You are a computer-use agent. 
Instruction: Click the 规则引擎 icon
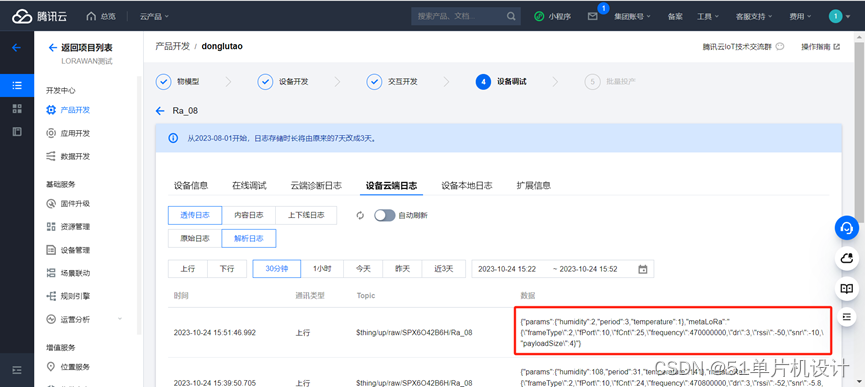click(x=51, y=296)
